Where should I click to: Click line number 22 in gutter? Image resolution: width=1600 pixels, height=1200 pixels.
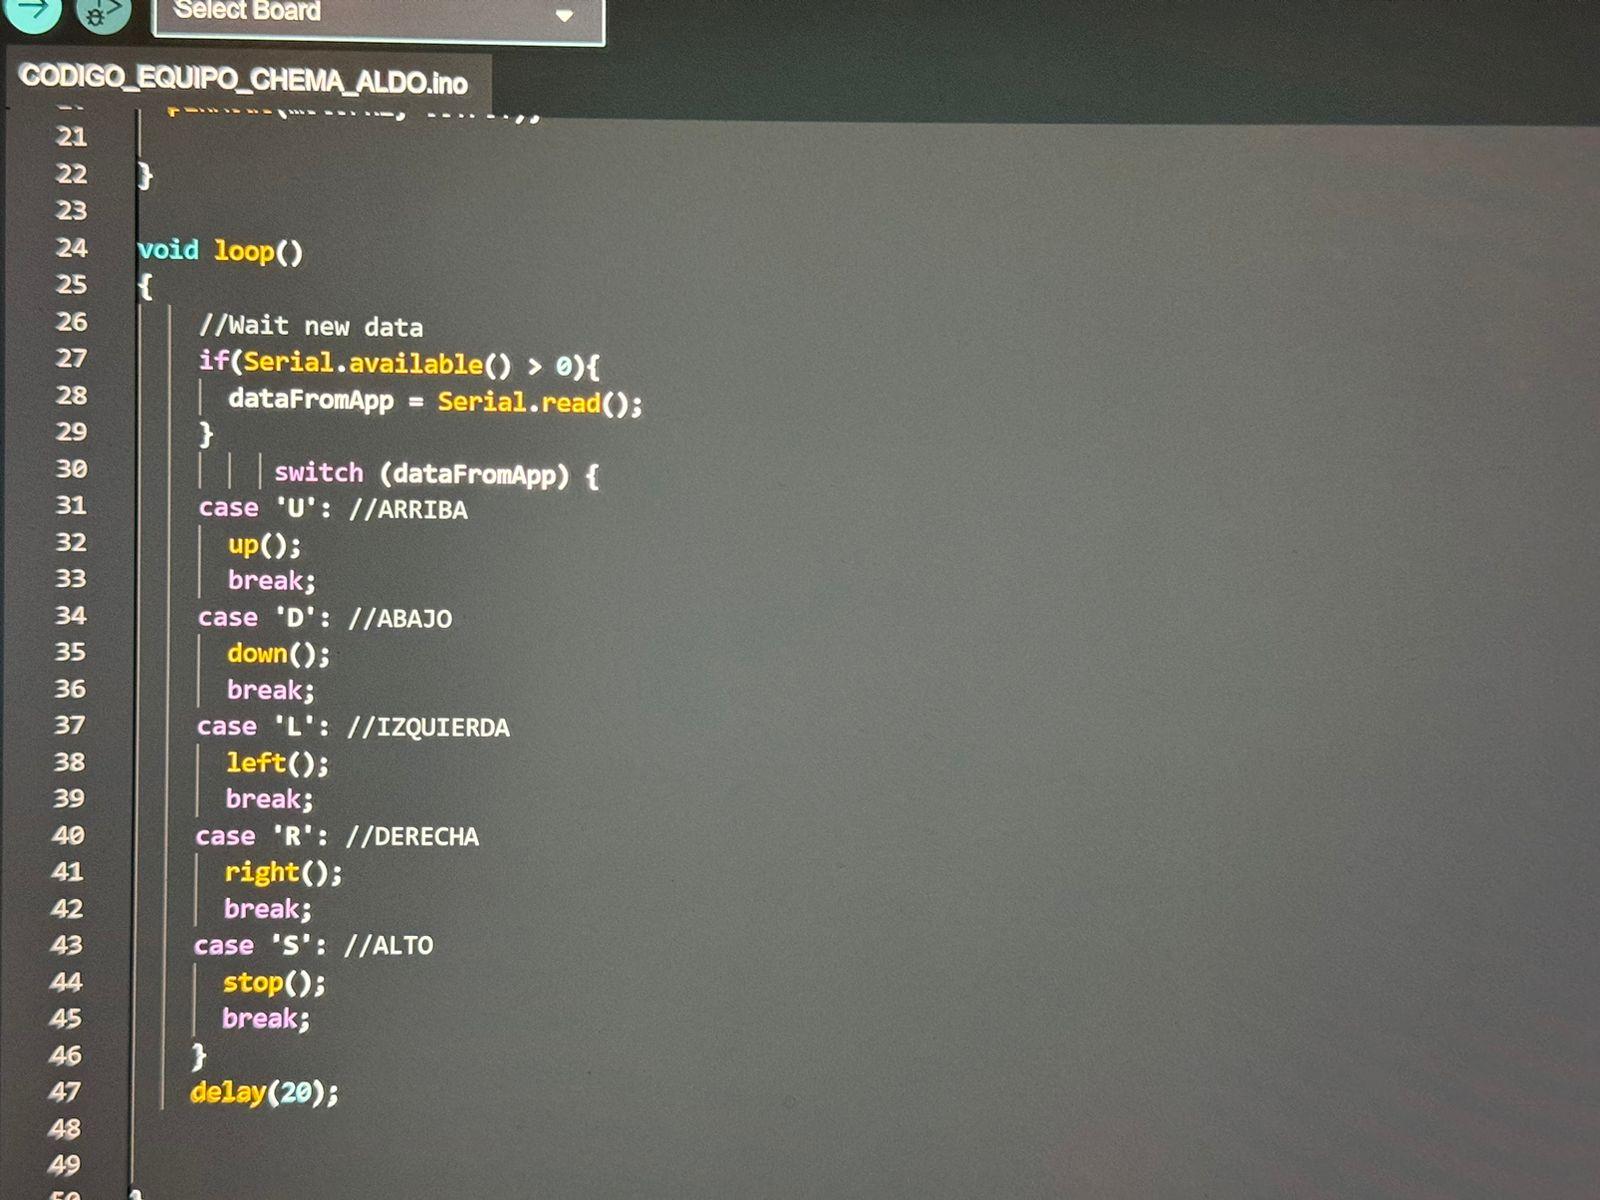click(71, 174)
